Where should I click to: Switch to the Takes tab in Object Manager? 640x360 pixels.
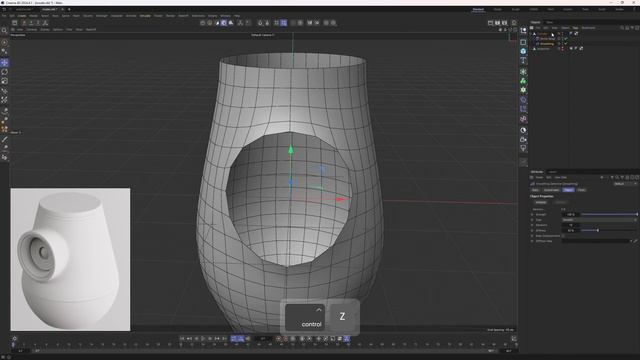point(550,22)
